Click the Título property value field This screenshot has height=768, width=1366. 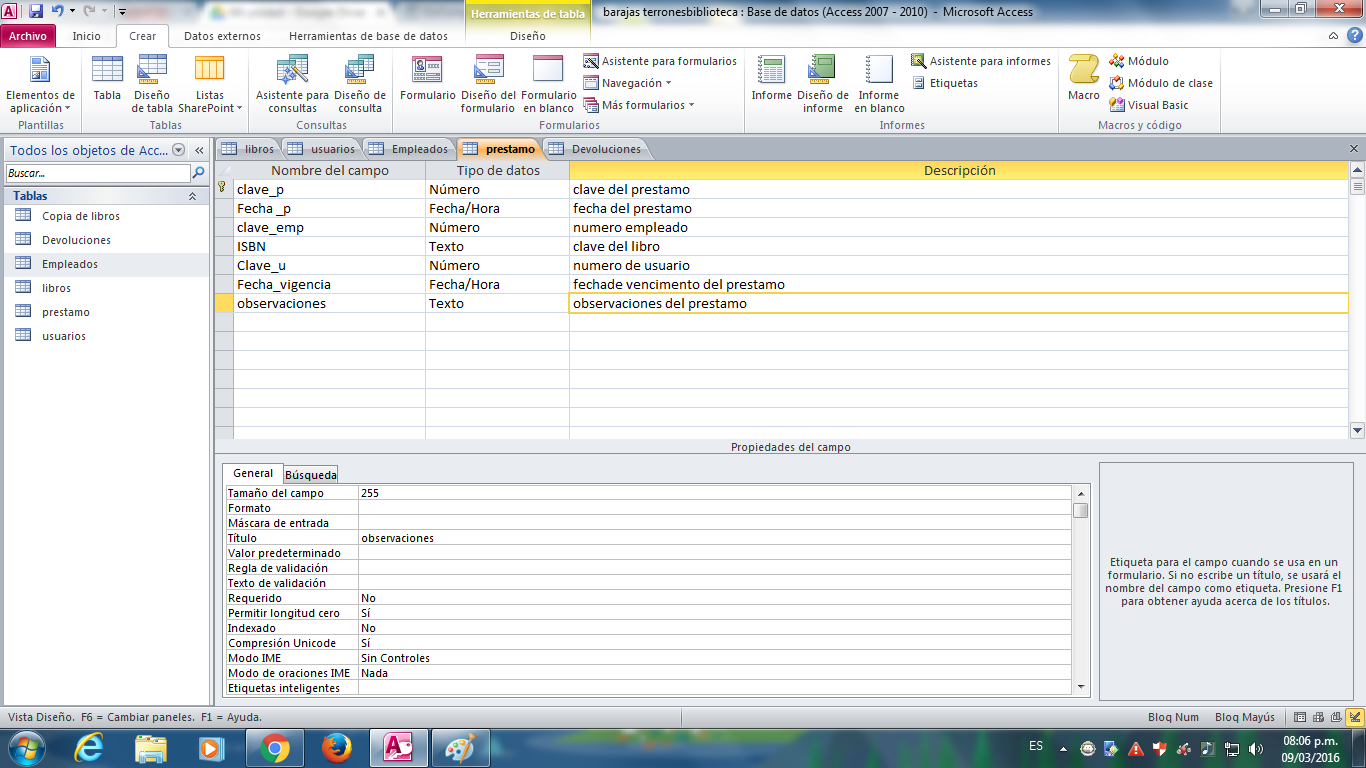(714, 538)
